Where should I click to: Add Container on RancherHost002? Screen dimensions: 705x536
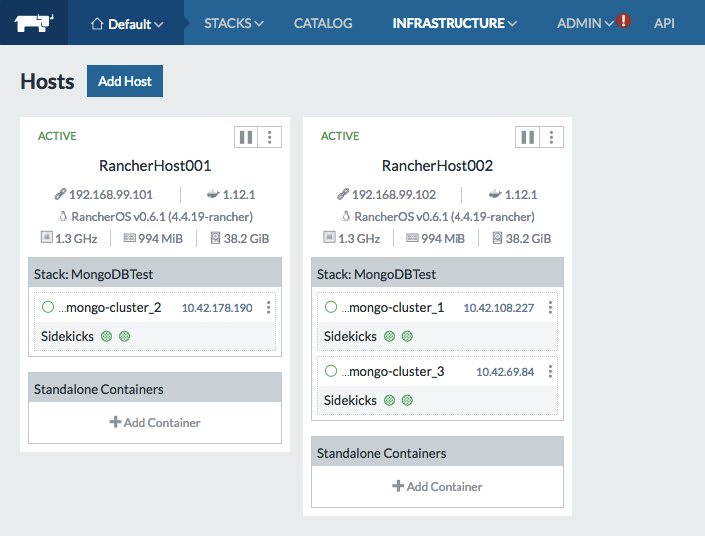pyautogui.click(x=437, y=486)
